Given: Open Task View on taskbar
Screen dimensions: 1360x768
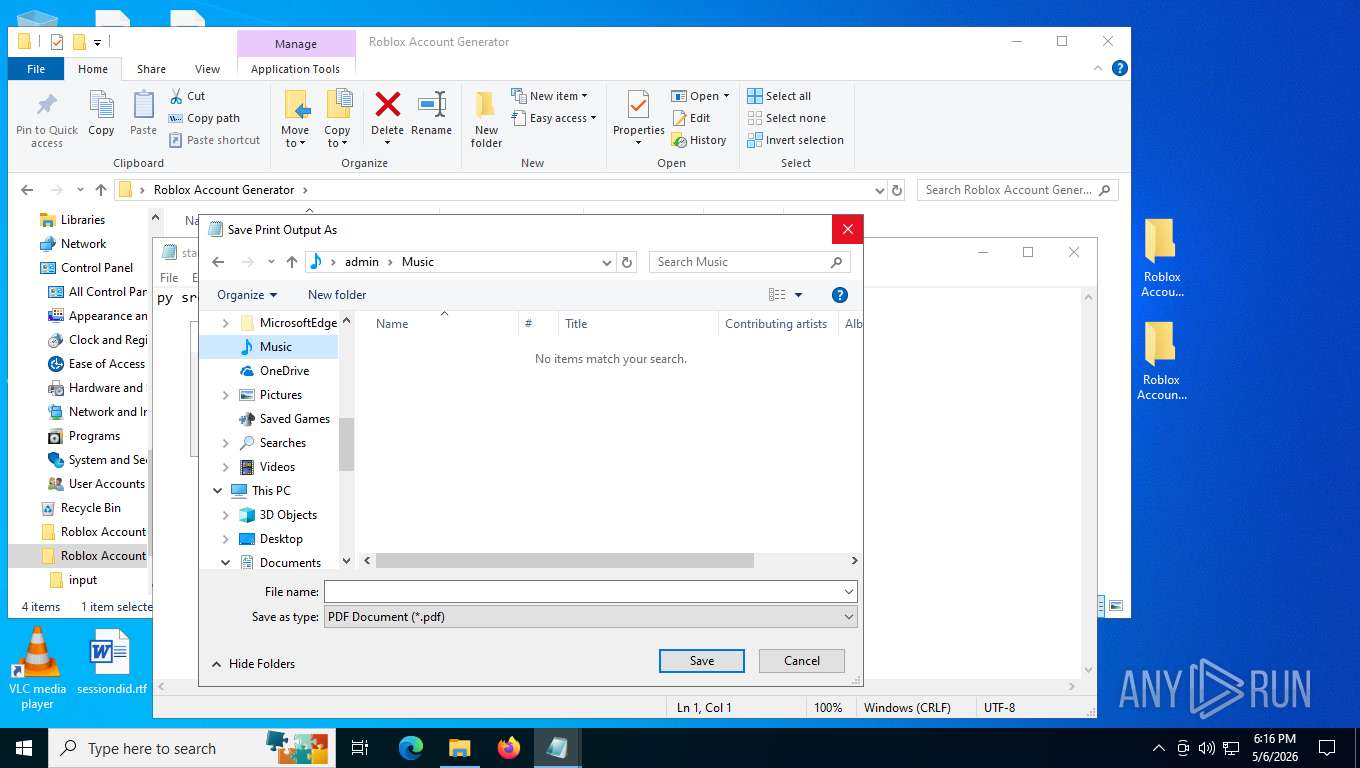Looking at the screenshot, I should pos(360,748).
